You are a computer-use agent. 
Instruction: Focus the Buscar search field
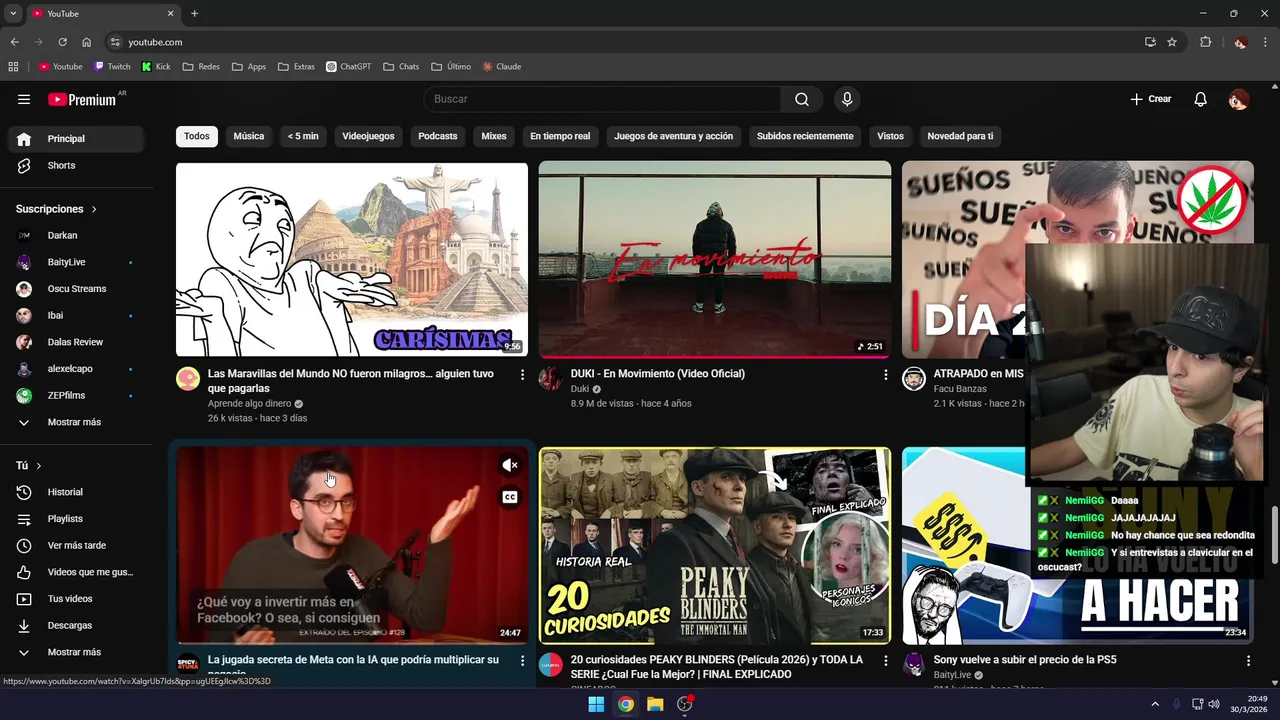coord(603,99)
